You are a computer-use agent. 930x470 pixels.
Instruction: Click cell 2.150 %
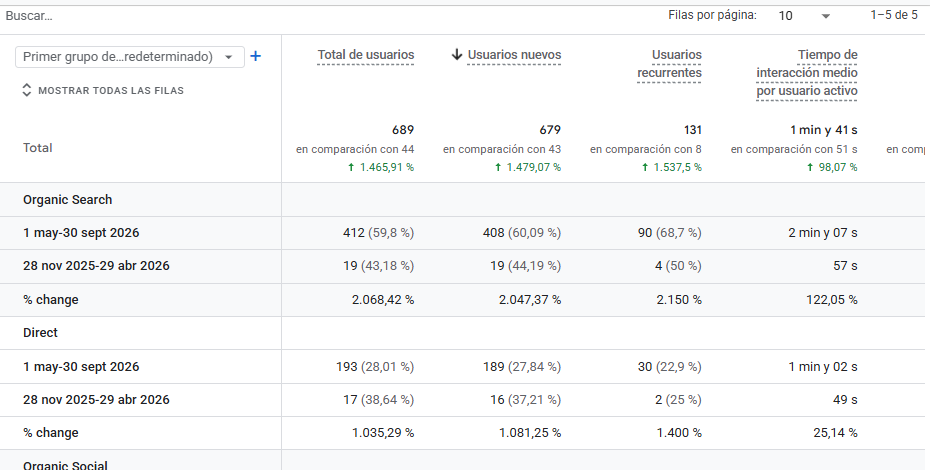pyautogui.click(x=679, y=300)
